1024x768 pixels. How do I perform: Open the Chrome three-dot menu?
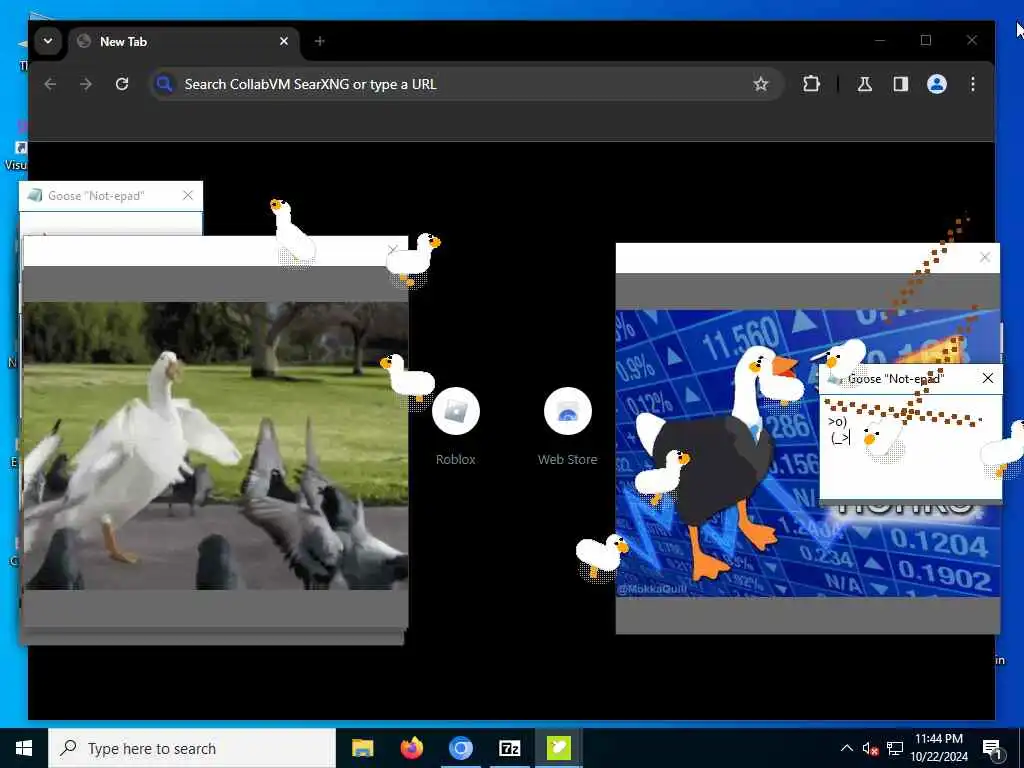[x=972, y=84]
